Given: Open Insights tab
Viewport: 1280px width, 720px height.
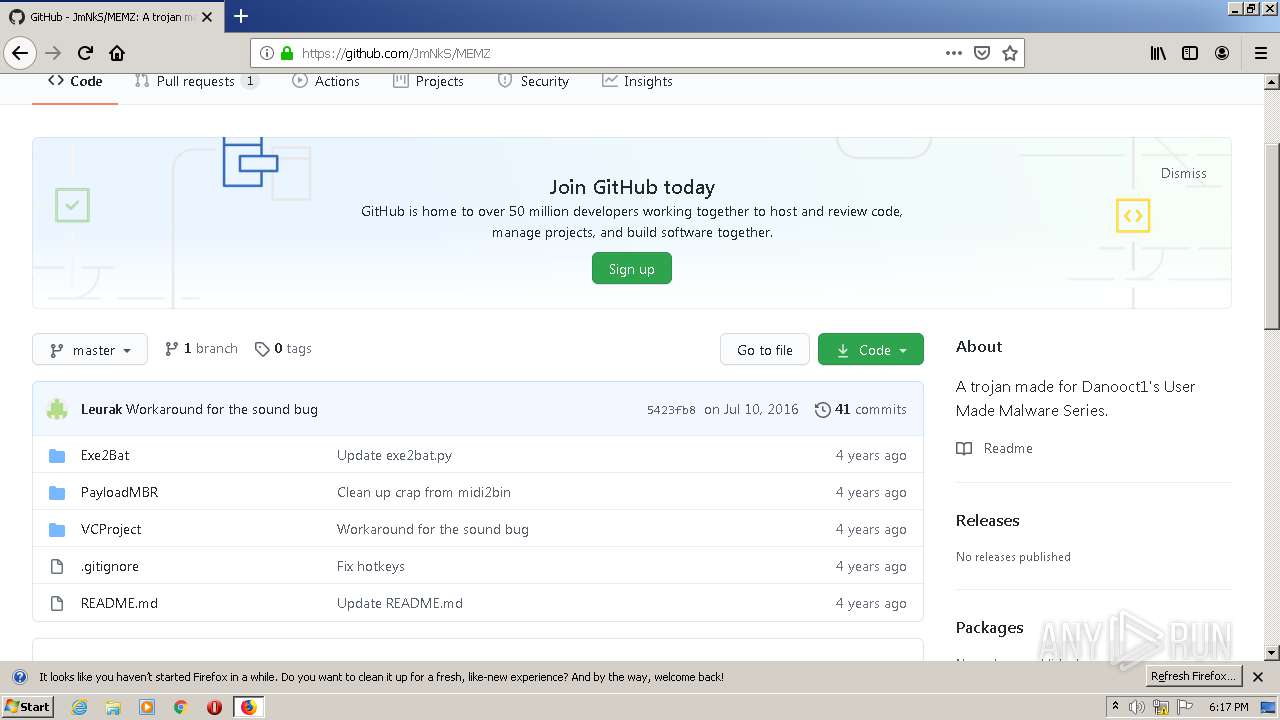Looking at the screenshot, I should (637, 81).
